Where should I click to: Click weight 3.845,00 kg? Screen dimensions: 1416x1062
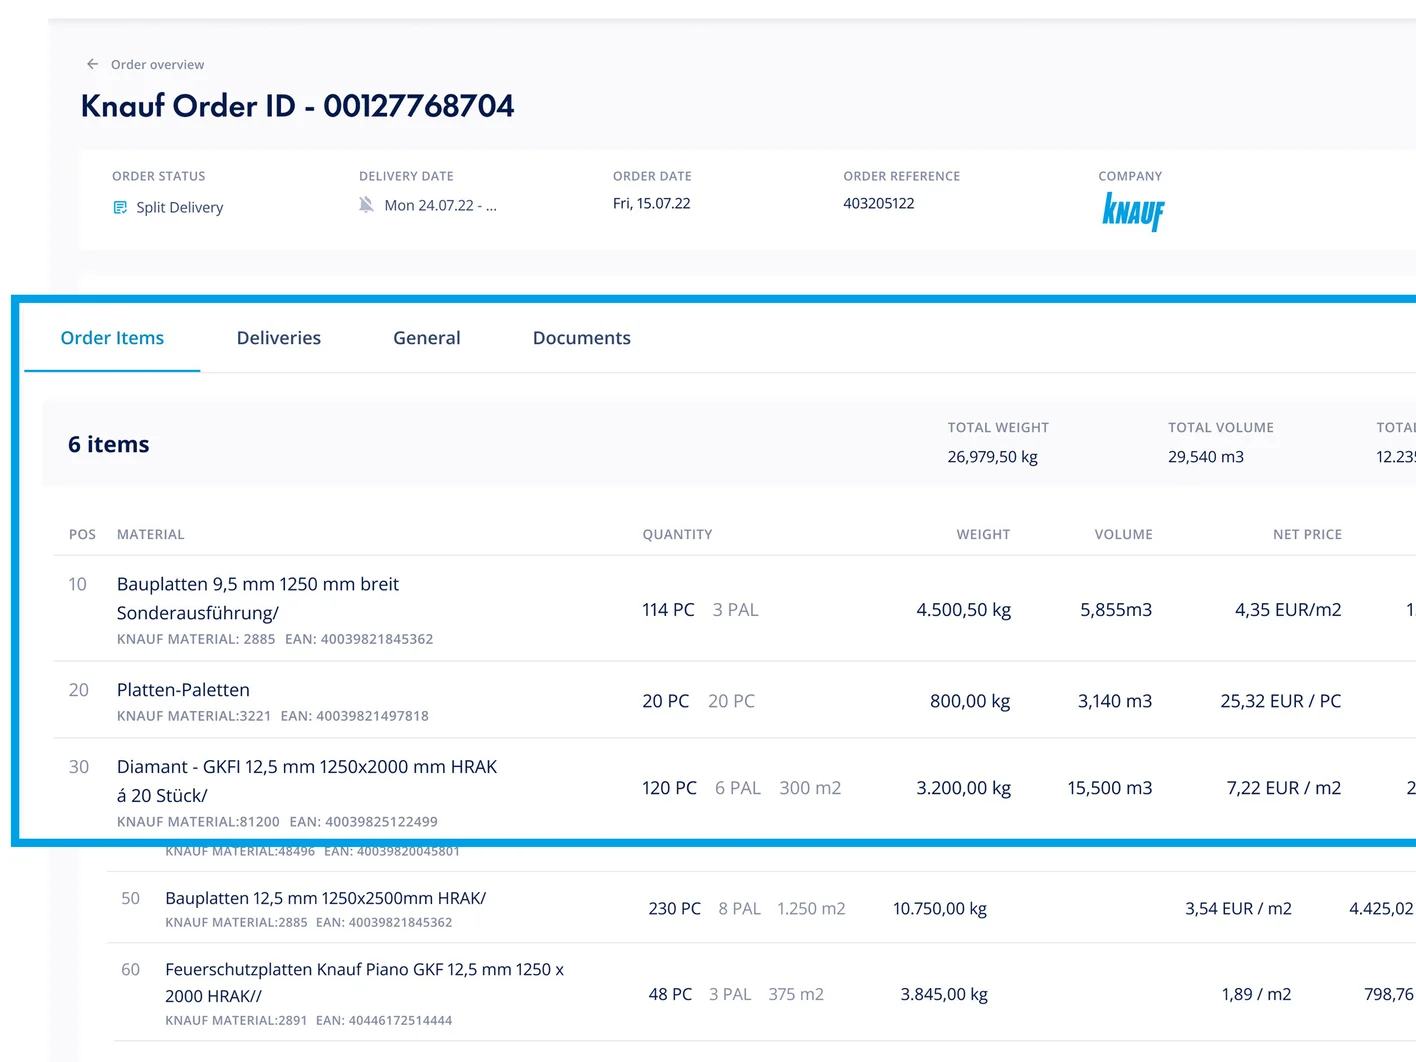click(x=944, y=995)
